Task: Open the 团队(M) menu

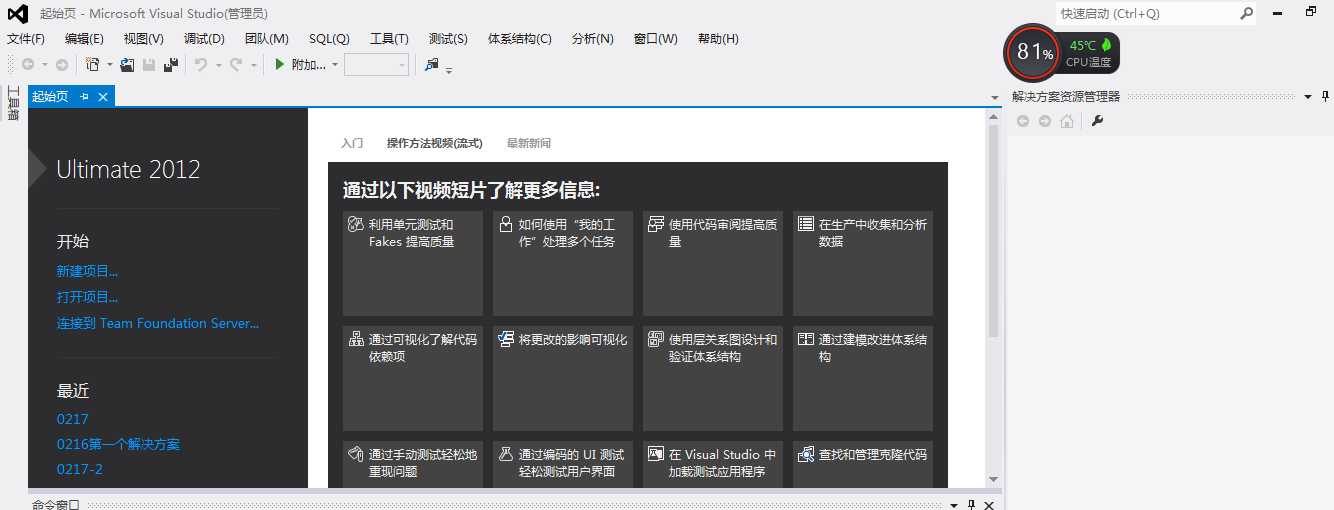Action: 267,39
